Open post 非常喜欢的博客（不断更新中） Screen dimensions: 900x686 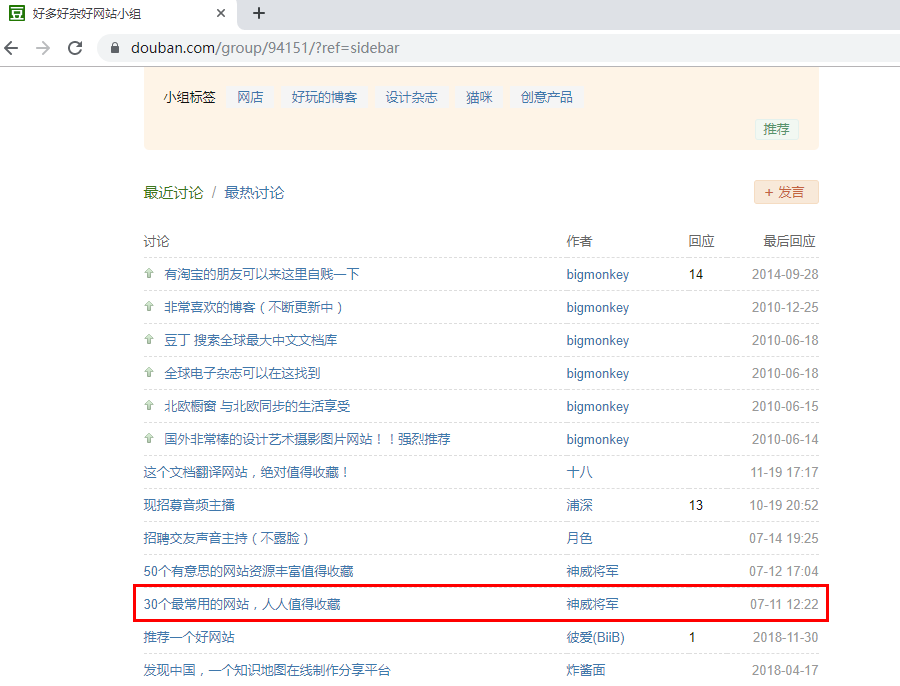pos(254,308)
